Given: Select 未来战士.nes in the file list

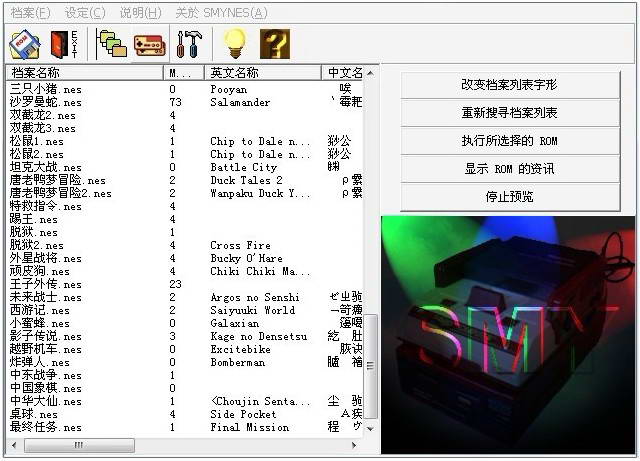Looking at the screenshot, I should (46, 297).
